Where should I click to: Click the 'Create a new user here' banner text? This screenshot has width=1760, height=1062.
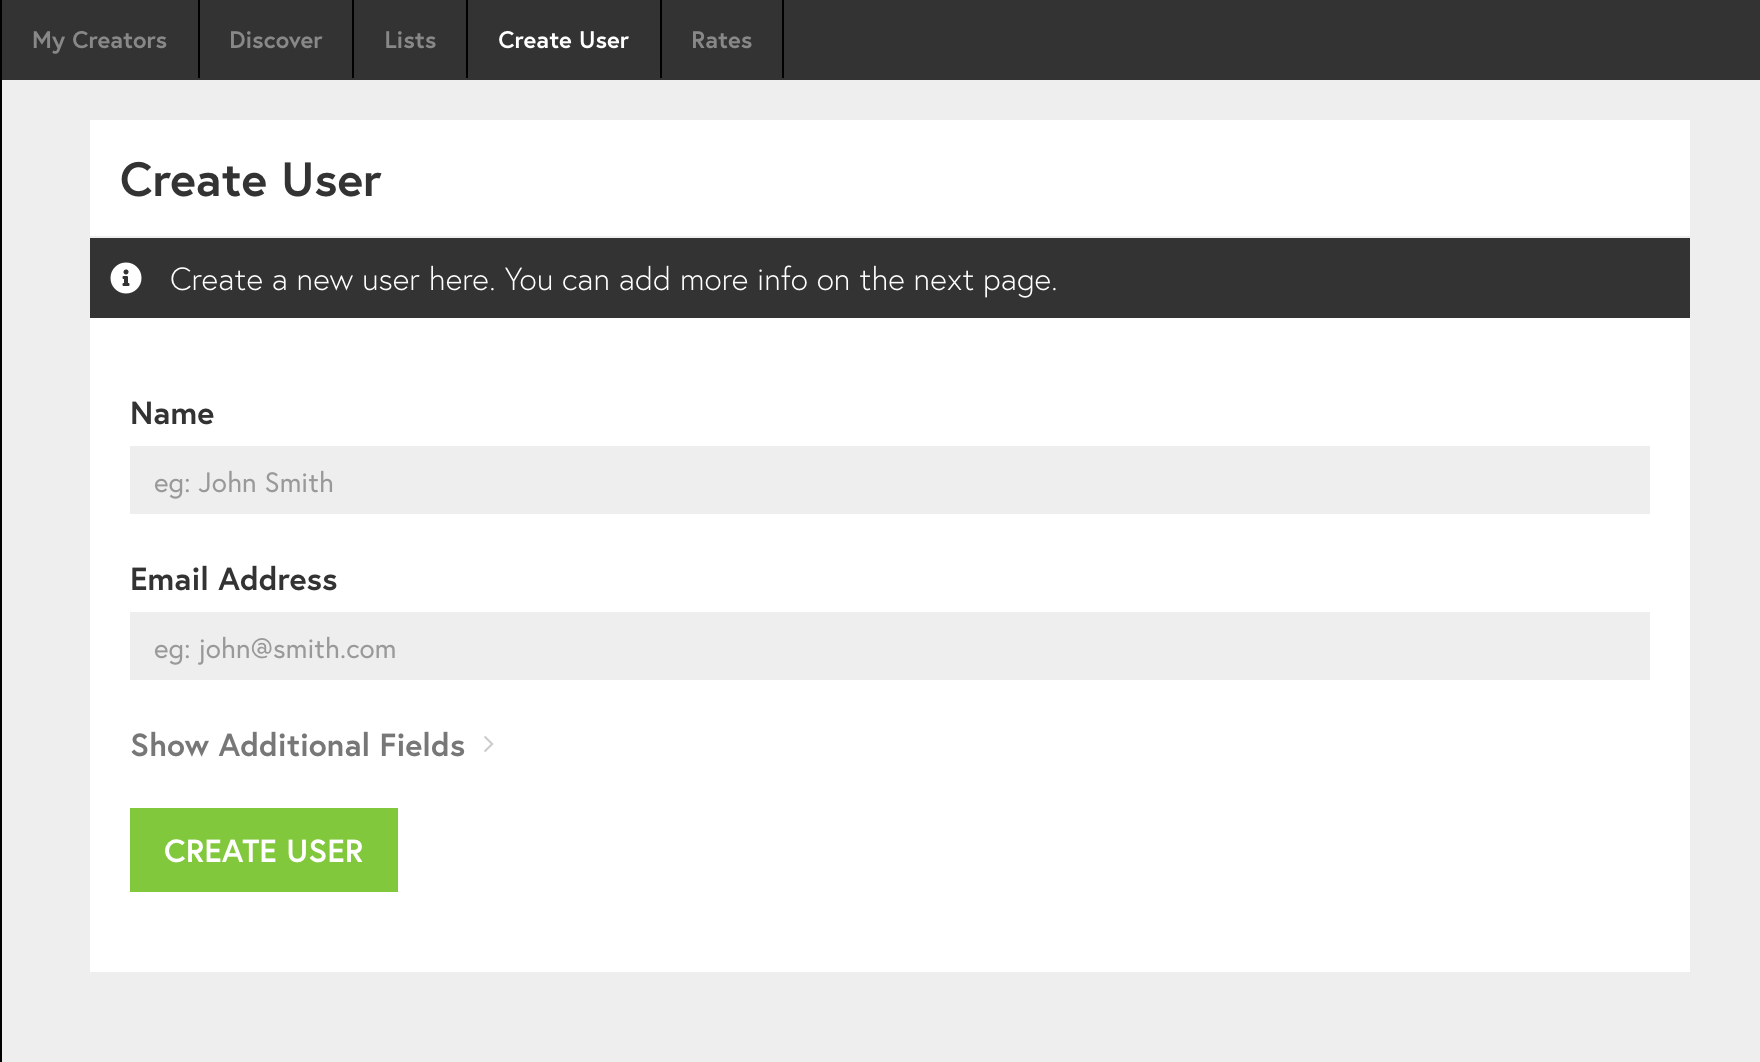click(613, 279)
